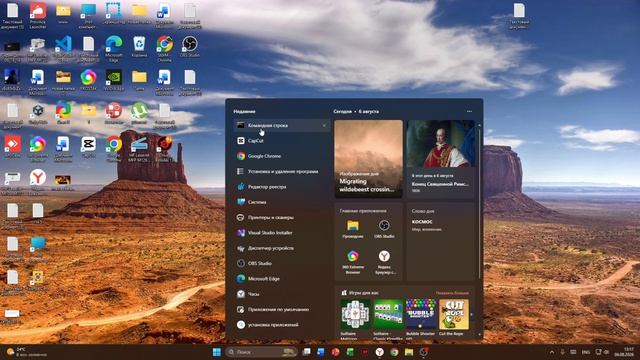Click the panel scrollbar's down arrow
Viewport: 640px width, 360px height.
(480, 335)
